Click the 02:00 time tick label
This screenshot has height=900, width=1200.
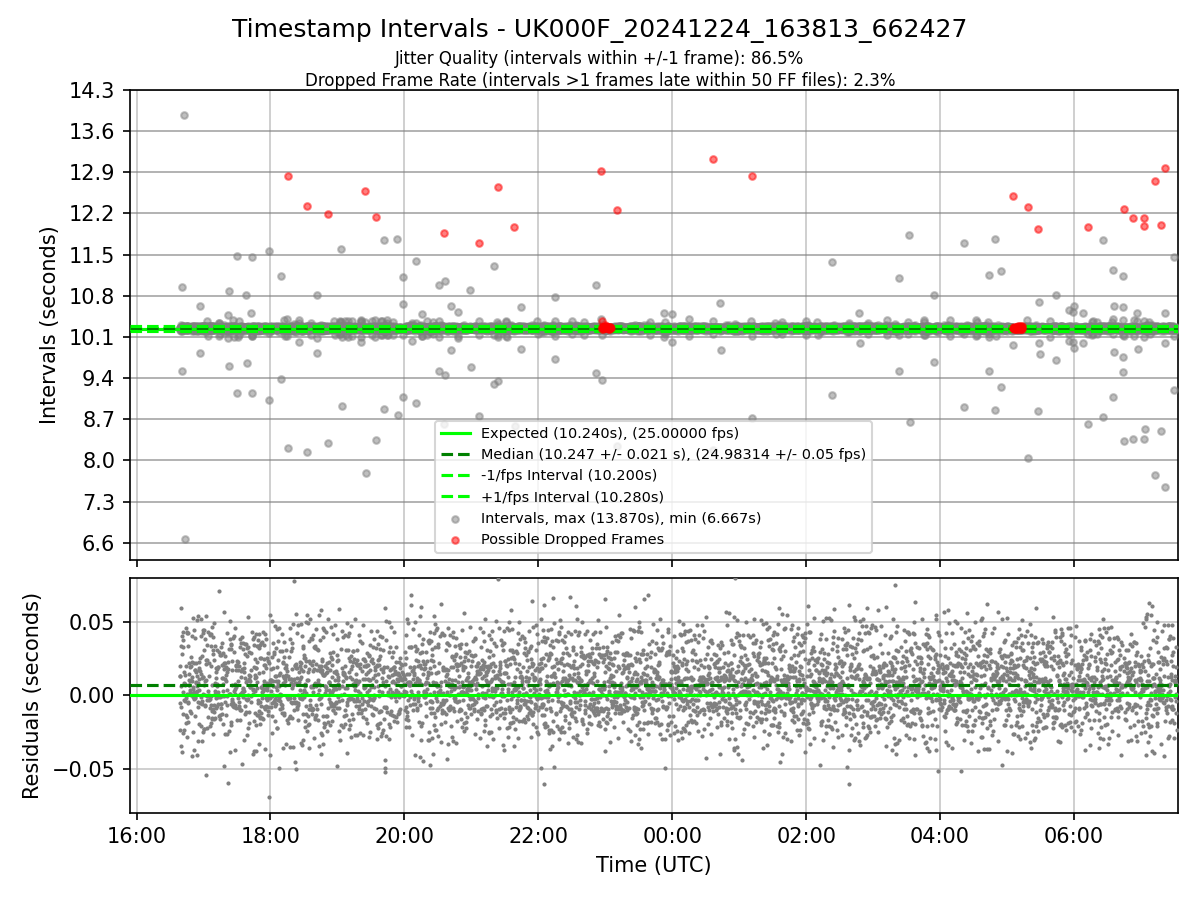point(806,834)
